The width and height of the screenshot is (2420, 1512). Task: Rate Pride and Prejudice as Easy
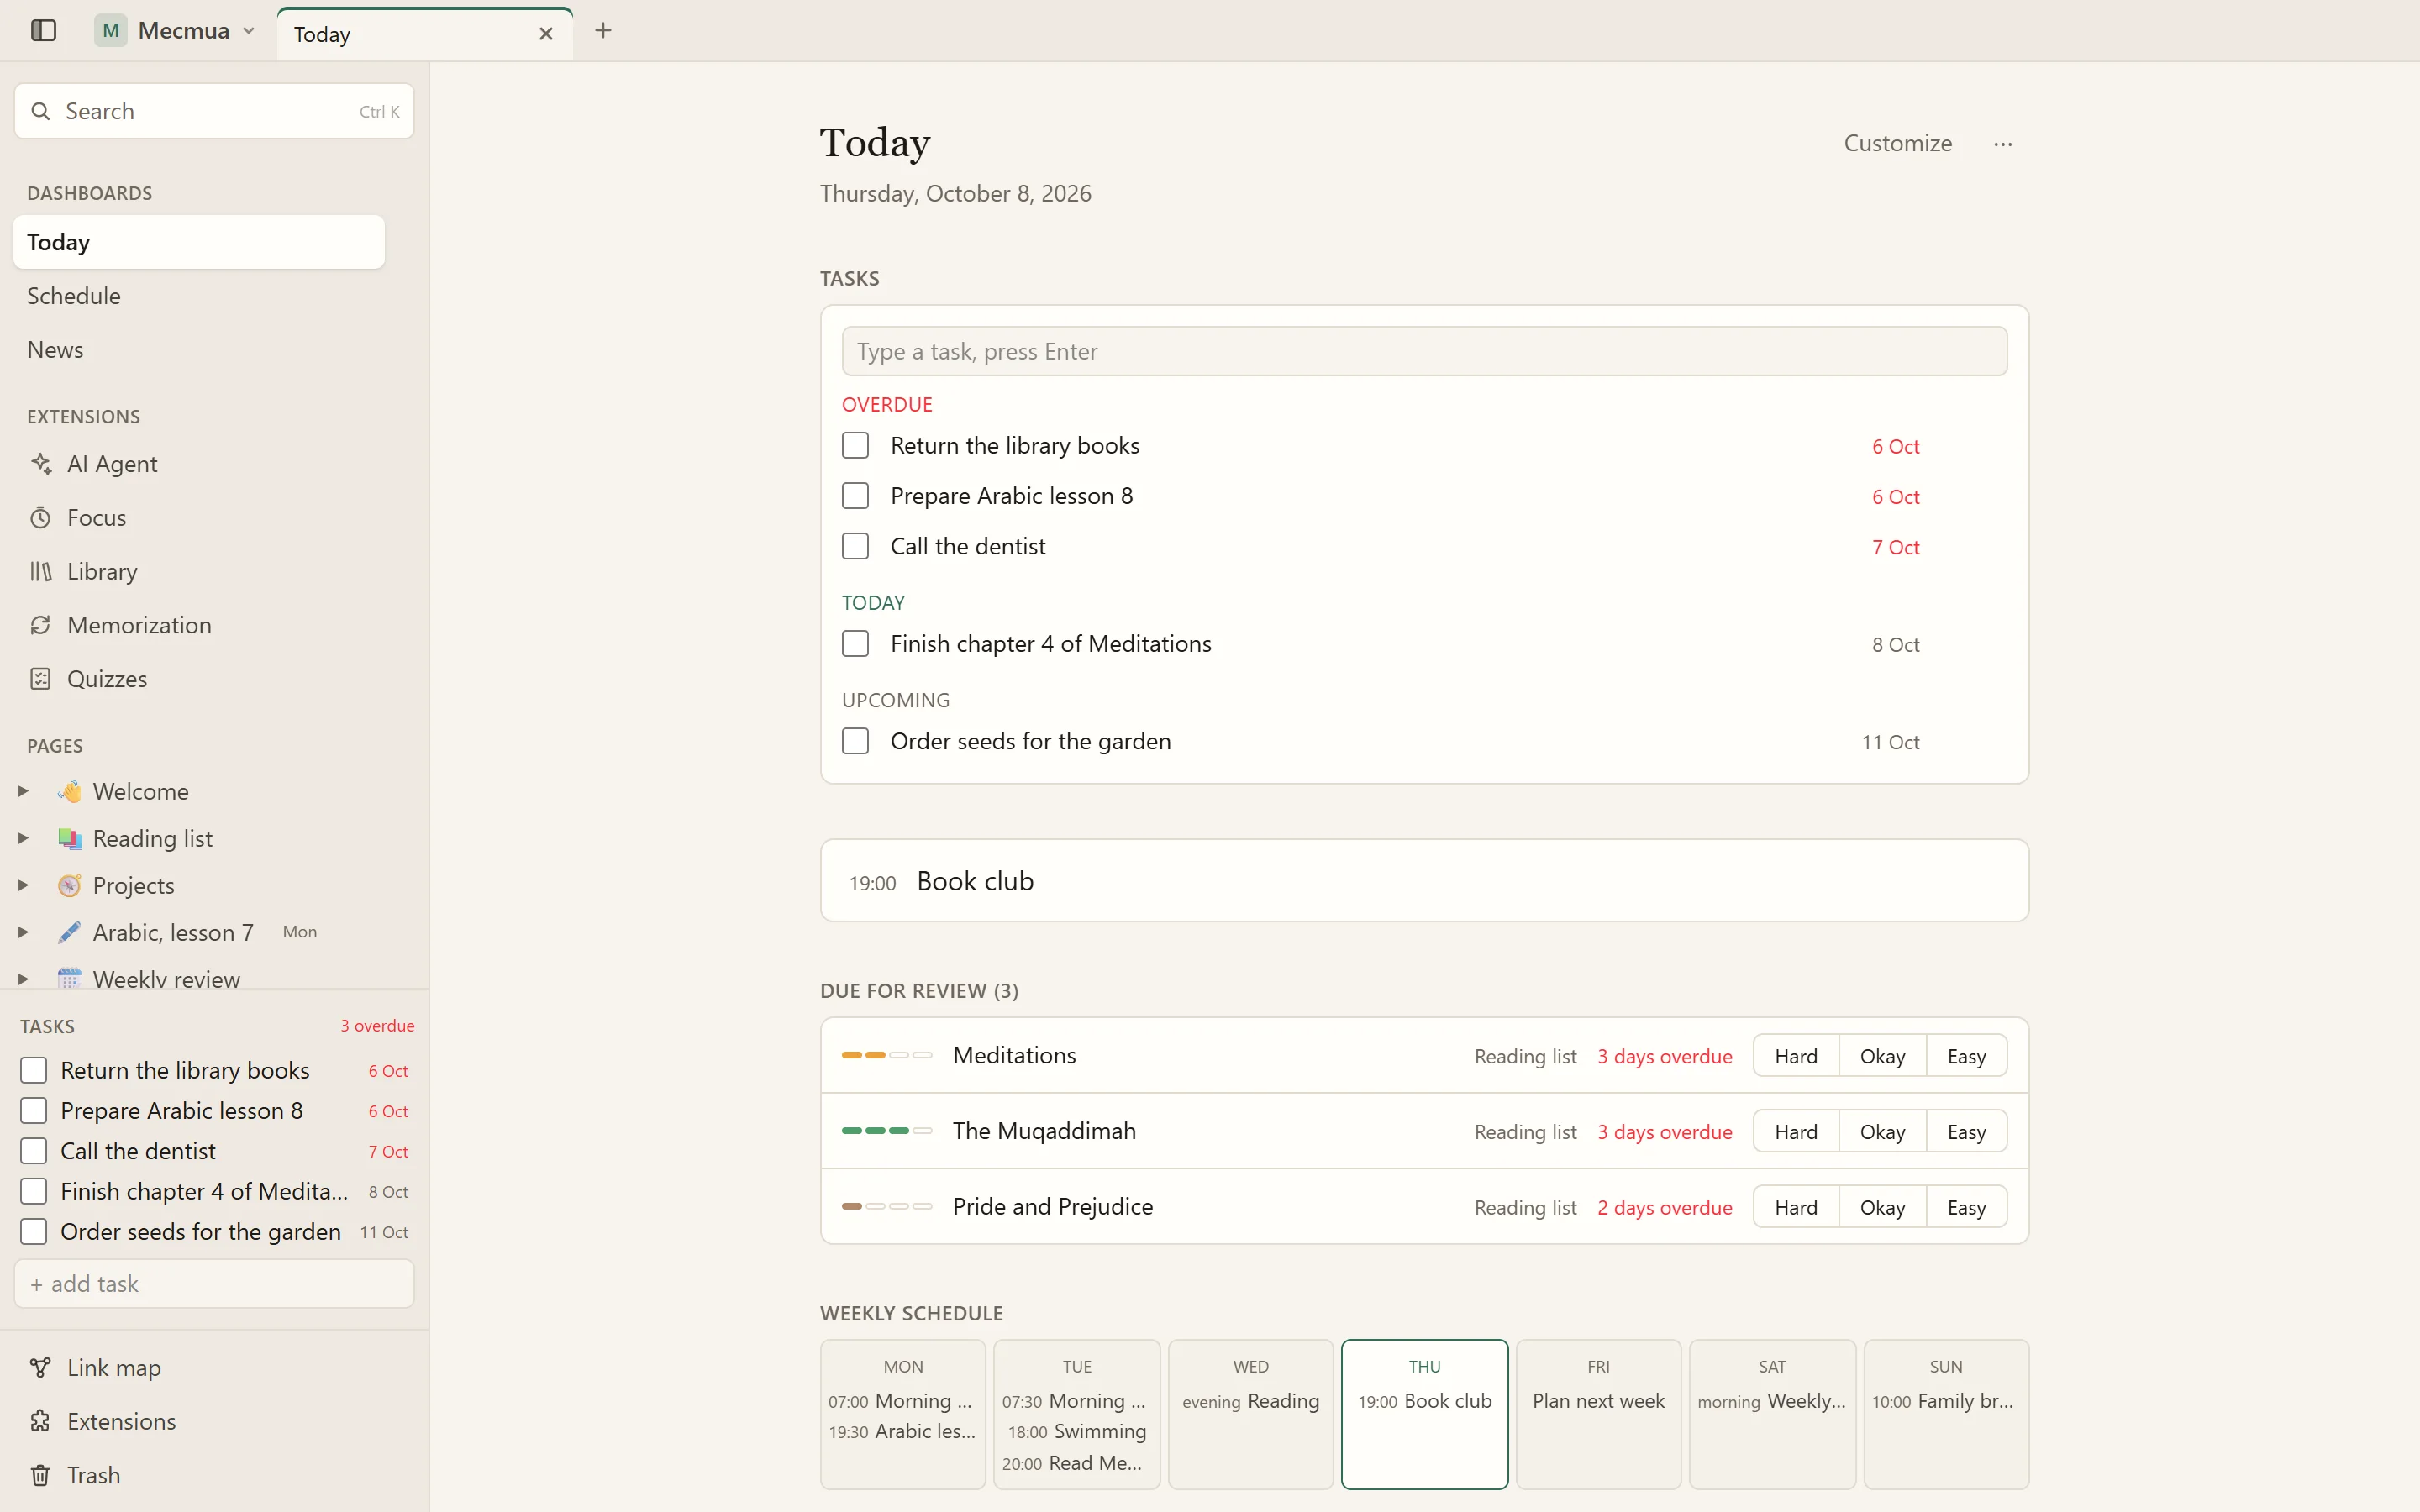tap(1966, 1207)
